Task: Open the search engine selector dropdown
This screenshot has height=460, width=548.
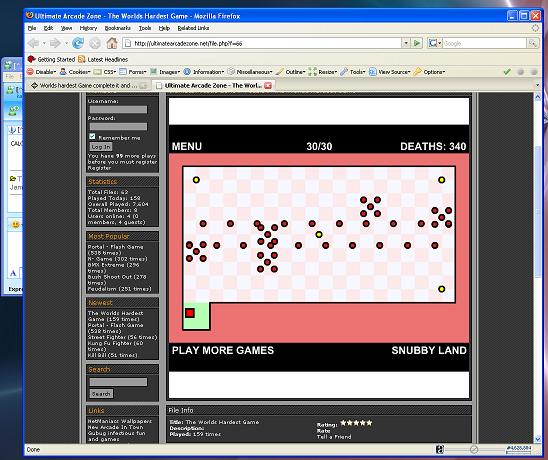Action: pyautogui.click(x=435, y=43)
